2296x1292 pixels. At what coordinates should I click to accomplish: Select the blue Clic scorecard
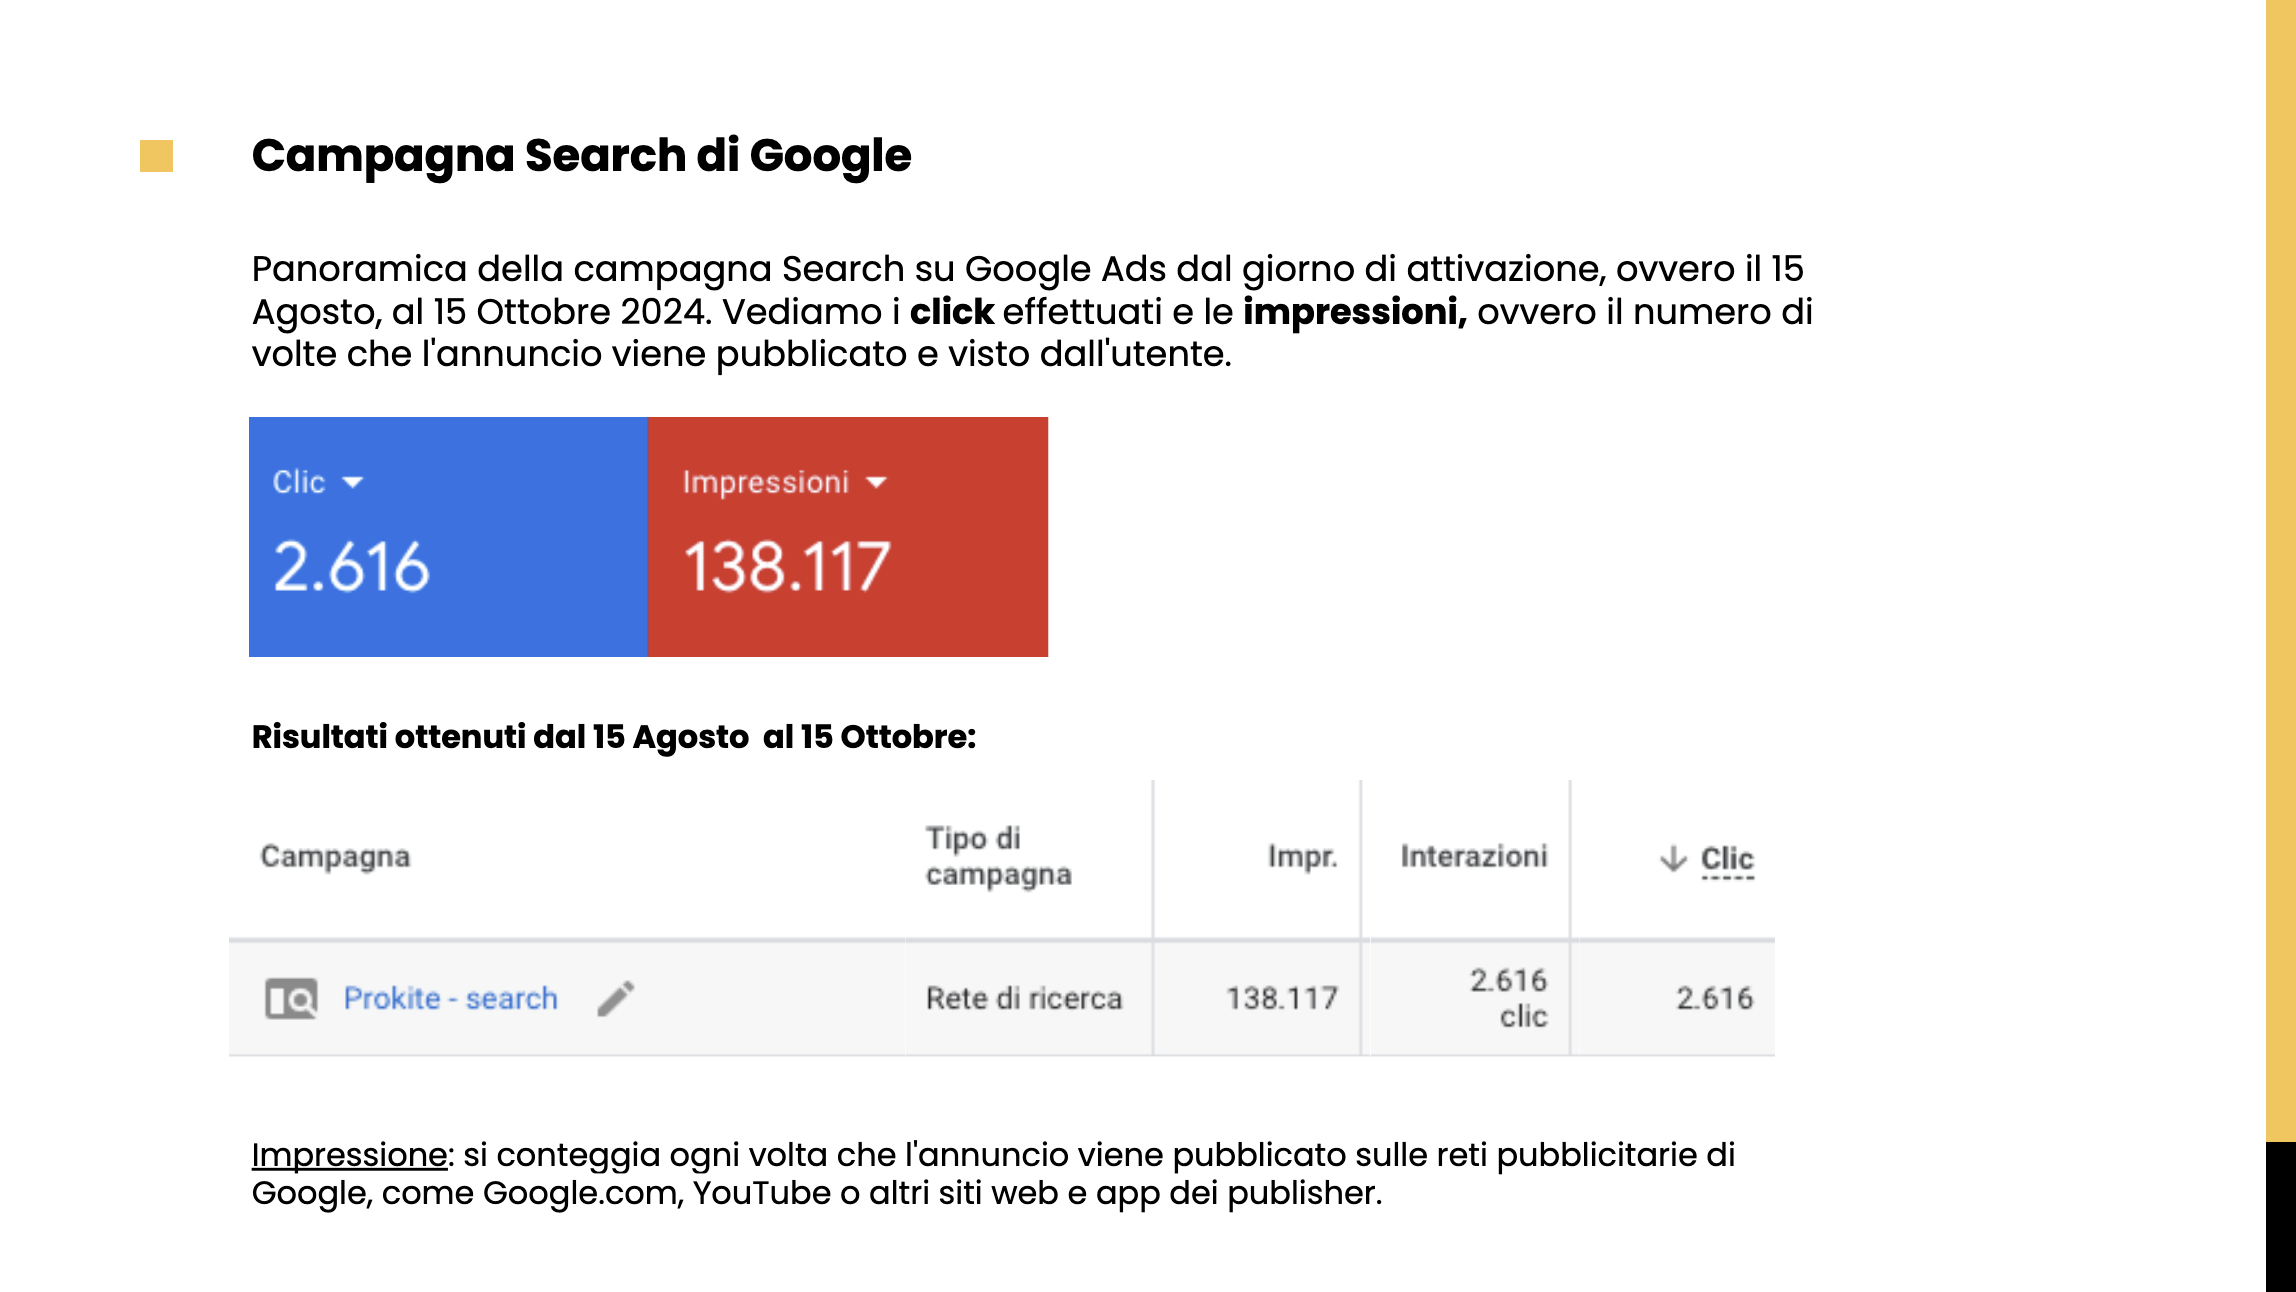tap(448, 537)
